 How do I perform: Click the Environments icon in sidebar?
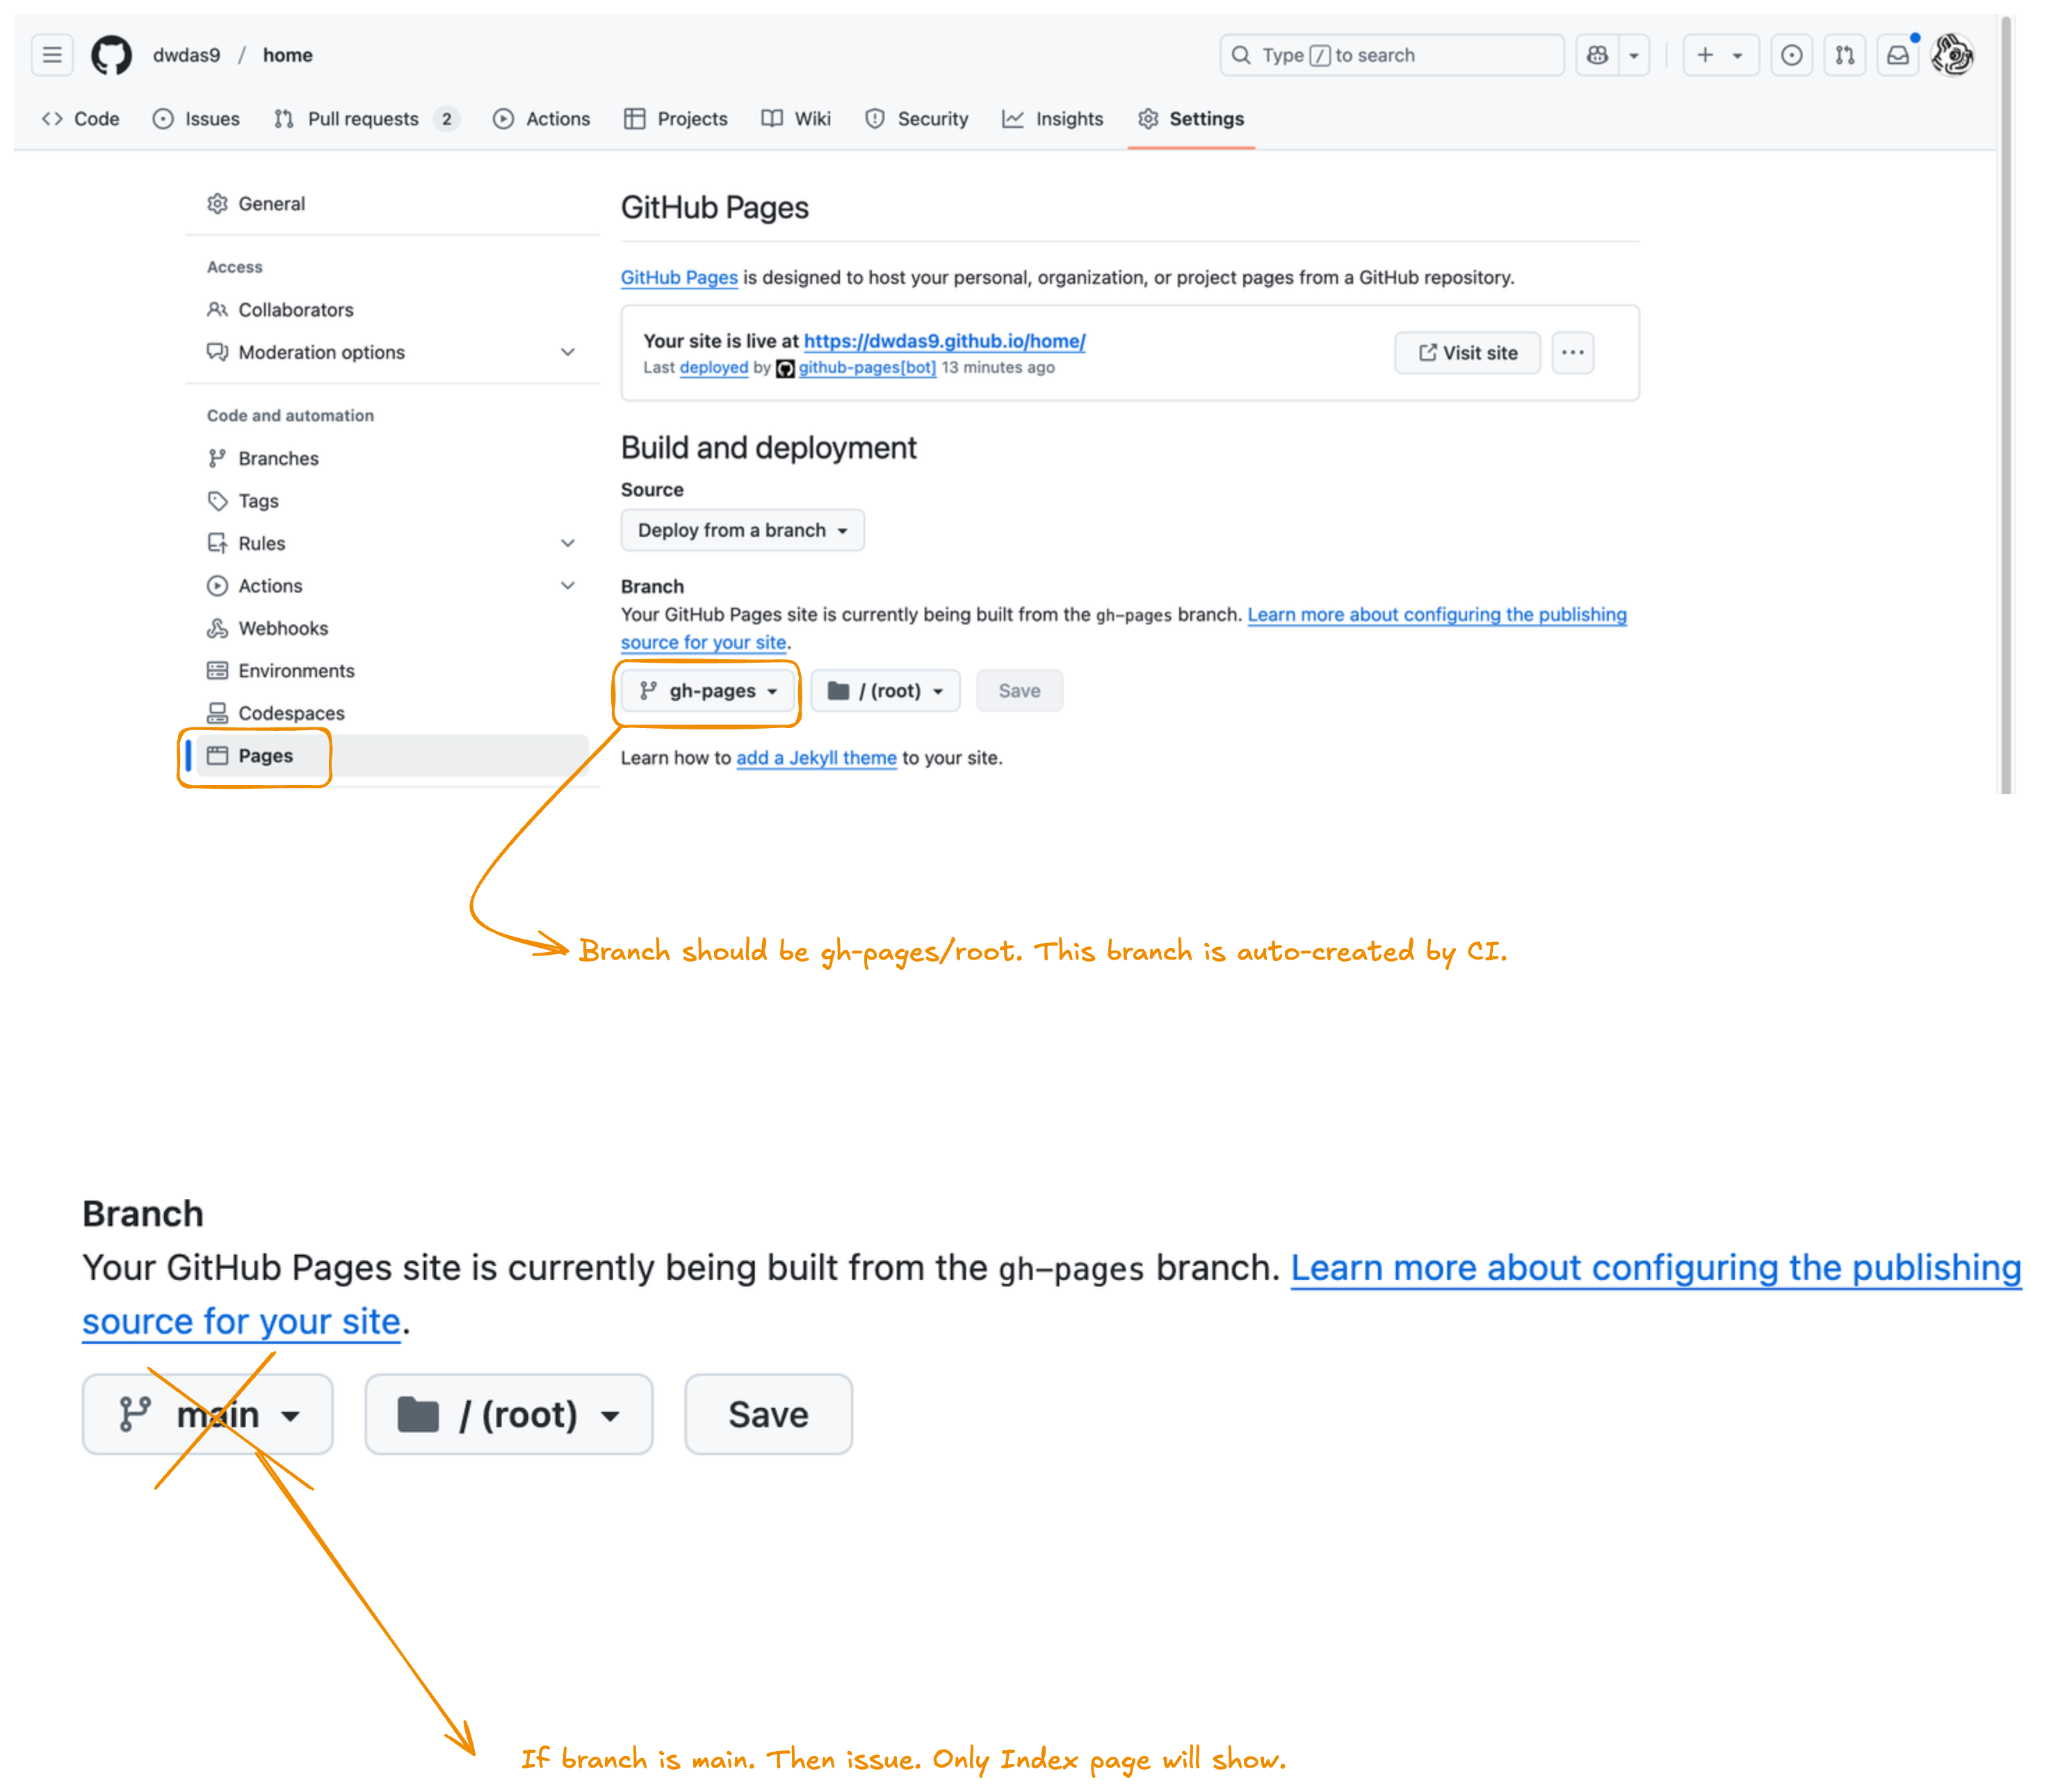click(217, 671)
